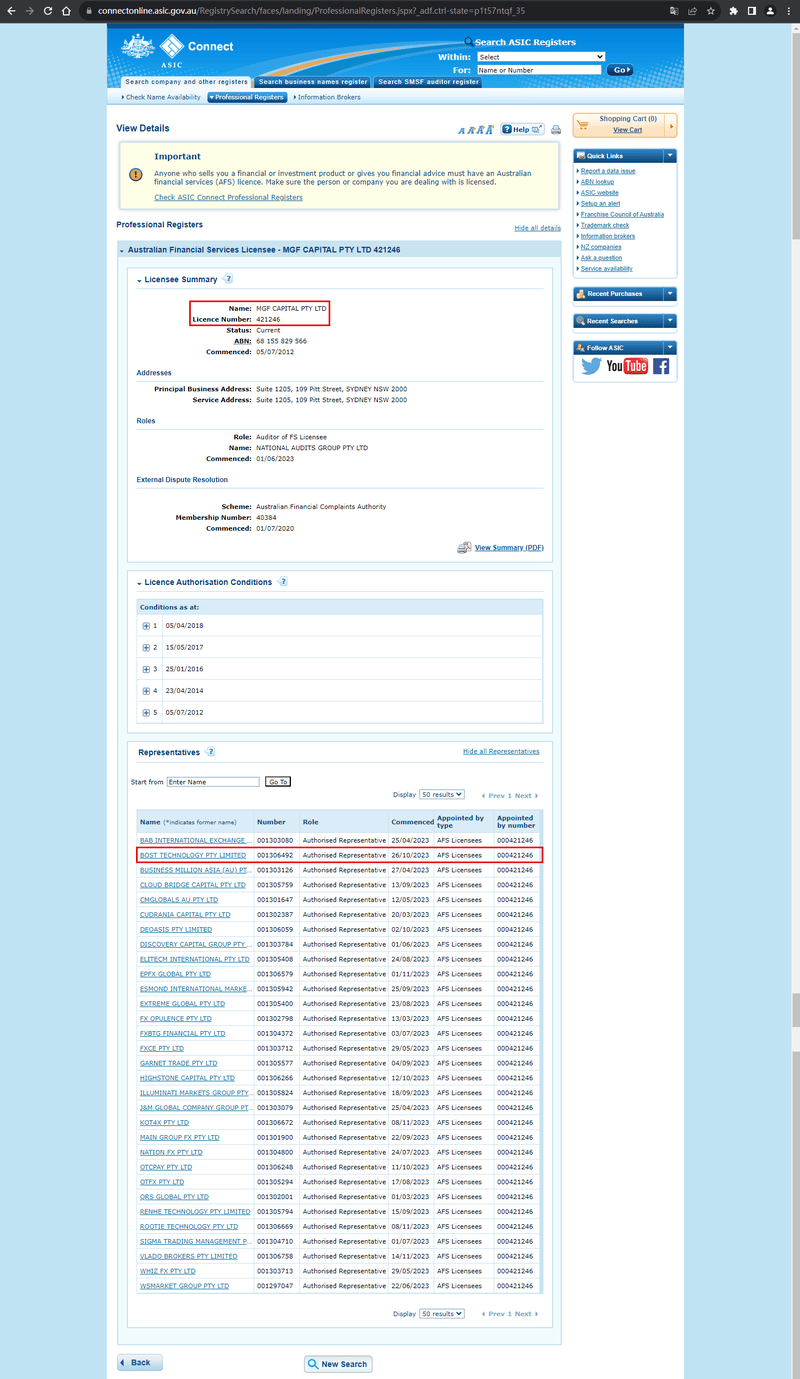Screen dimensions: 800x1379
Task: Click the Licence Authorisation Conditions help icon
Action: coord(283,582)
